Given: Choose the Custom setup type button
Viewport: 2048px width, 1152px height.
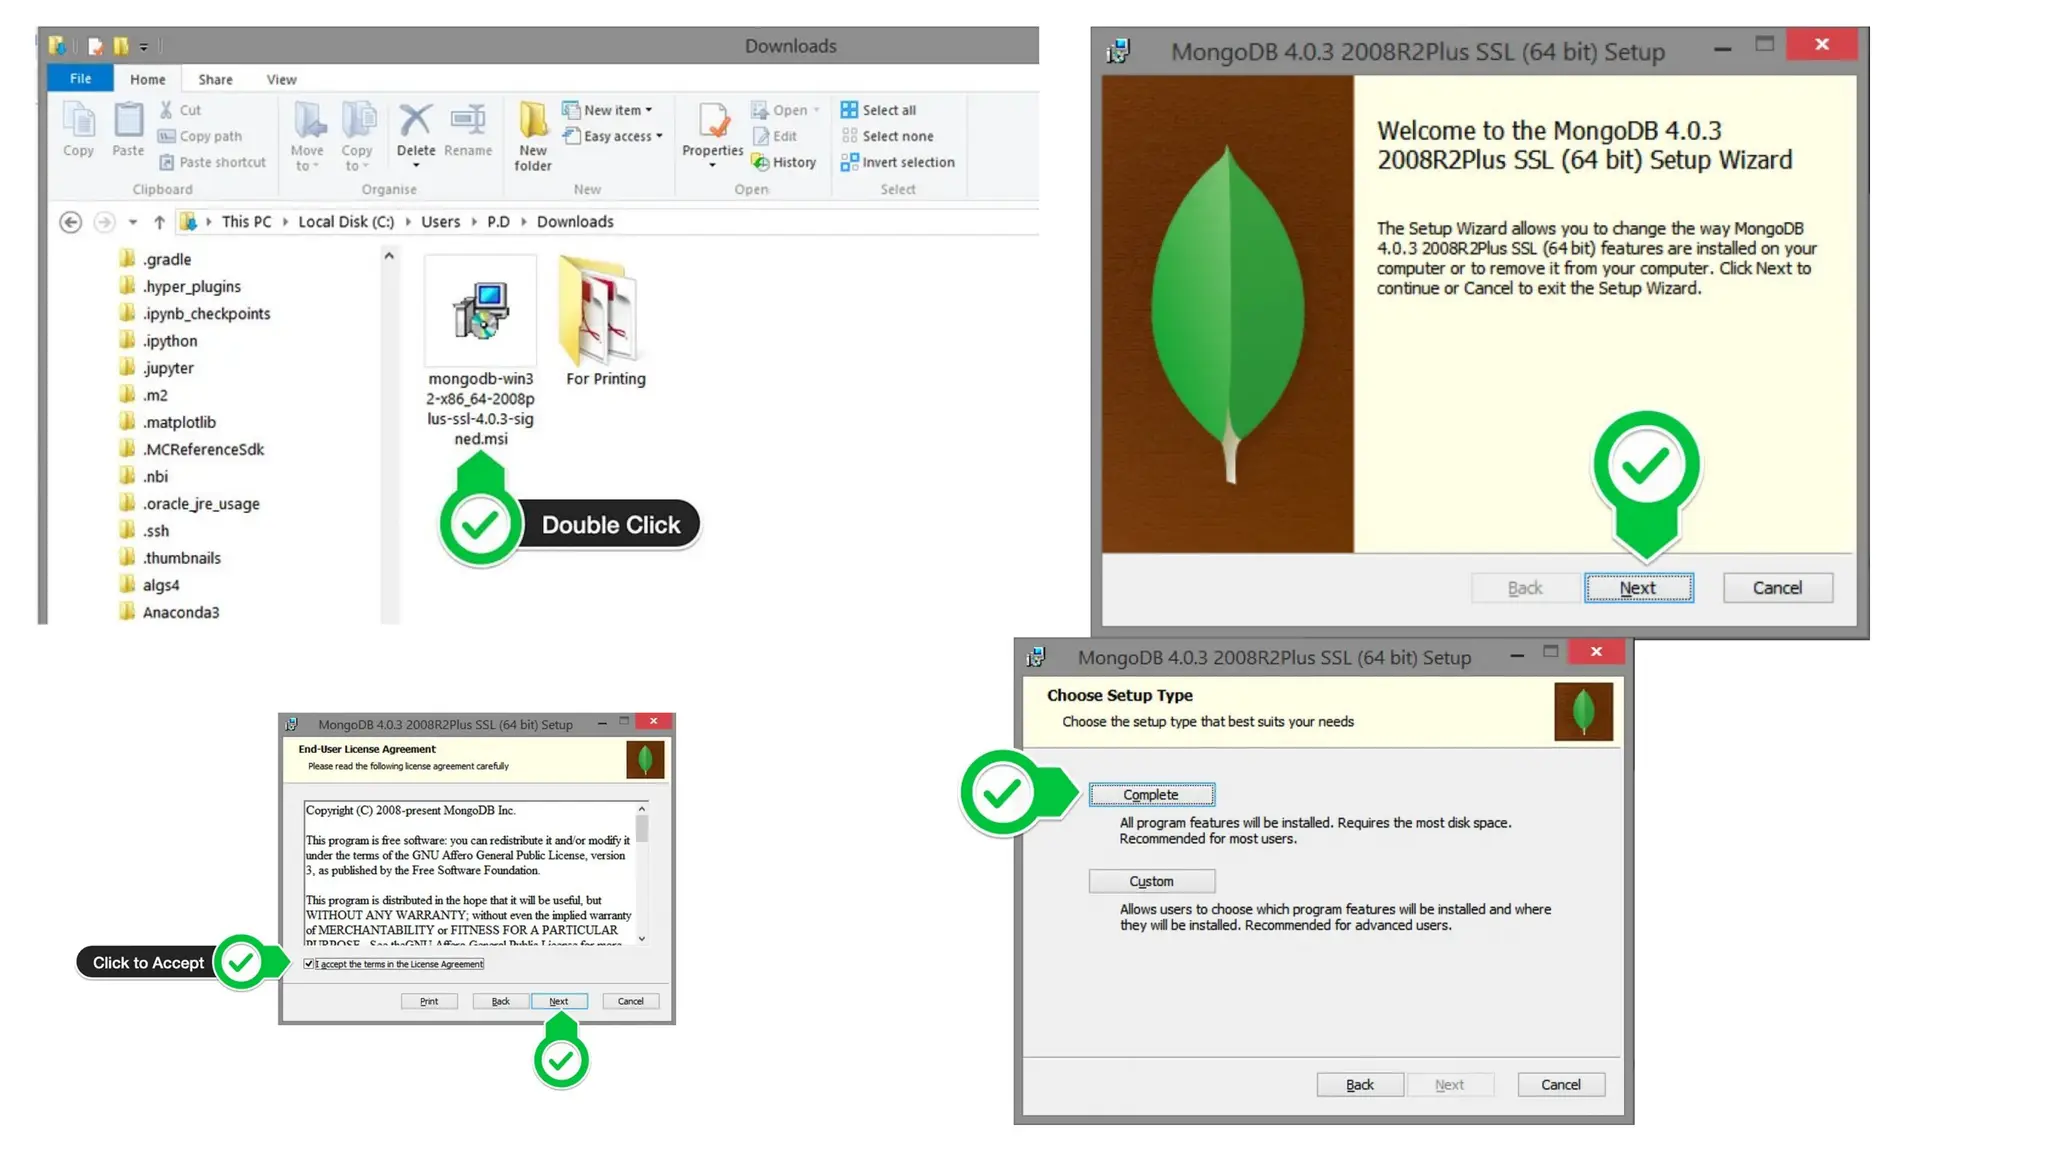Looking at the screenshot, I should (x=1151, y=881).
